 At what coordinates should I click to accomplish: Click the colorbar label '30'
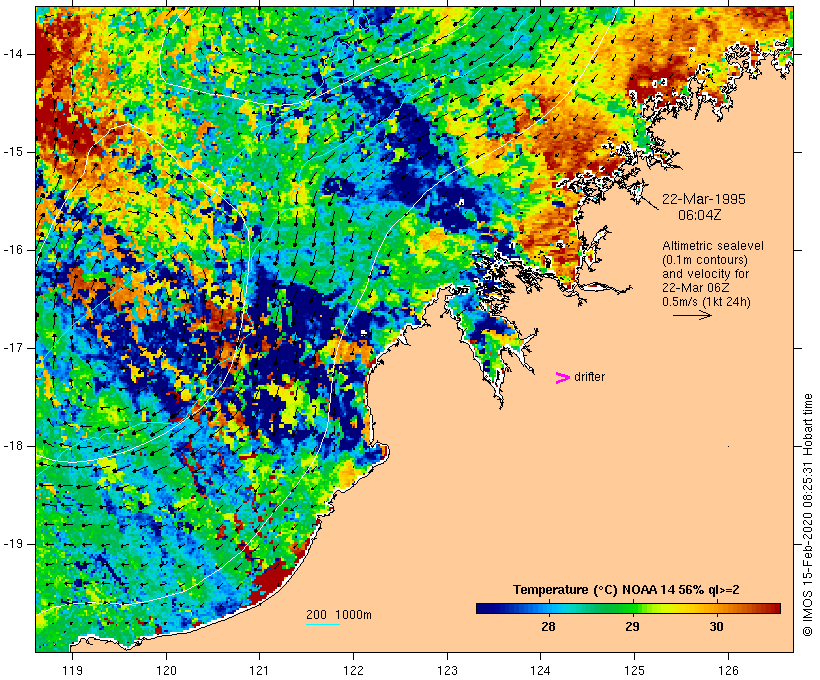point(716,626)
